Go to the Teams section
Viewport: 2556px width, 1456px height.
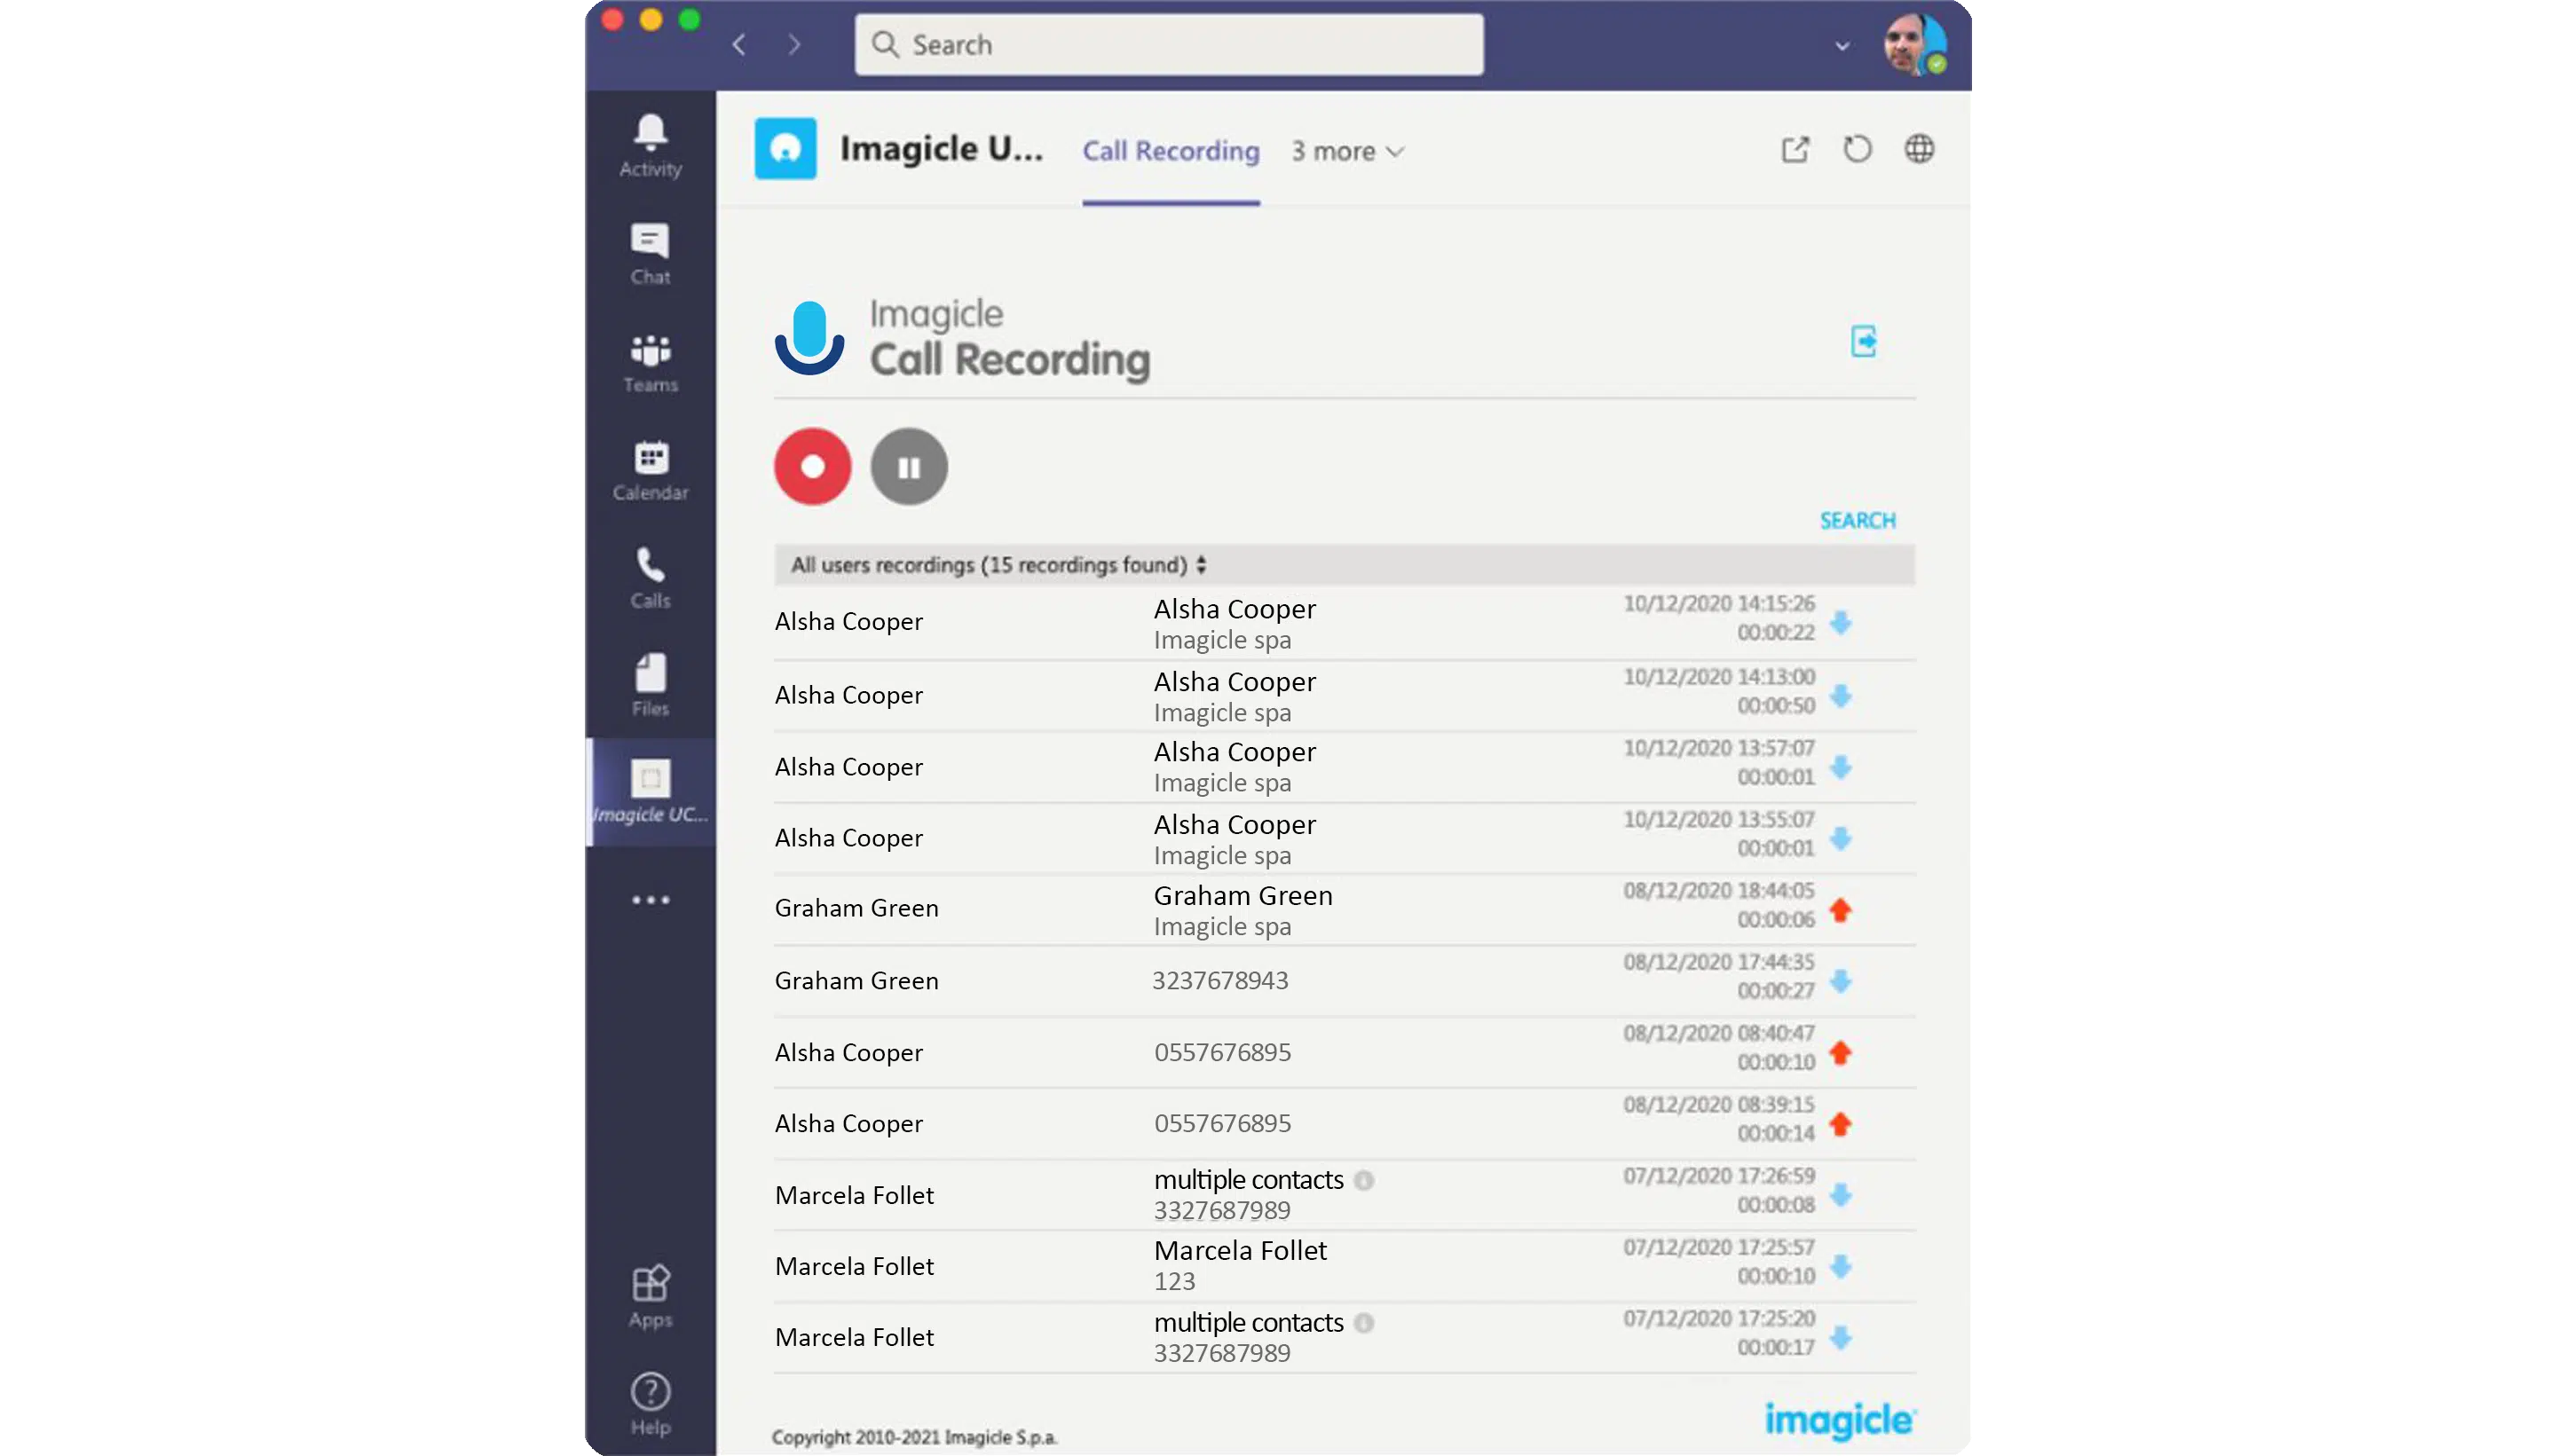pyautogui.click(x=650, y=362)
